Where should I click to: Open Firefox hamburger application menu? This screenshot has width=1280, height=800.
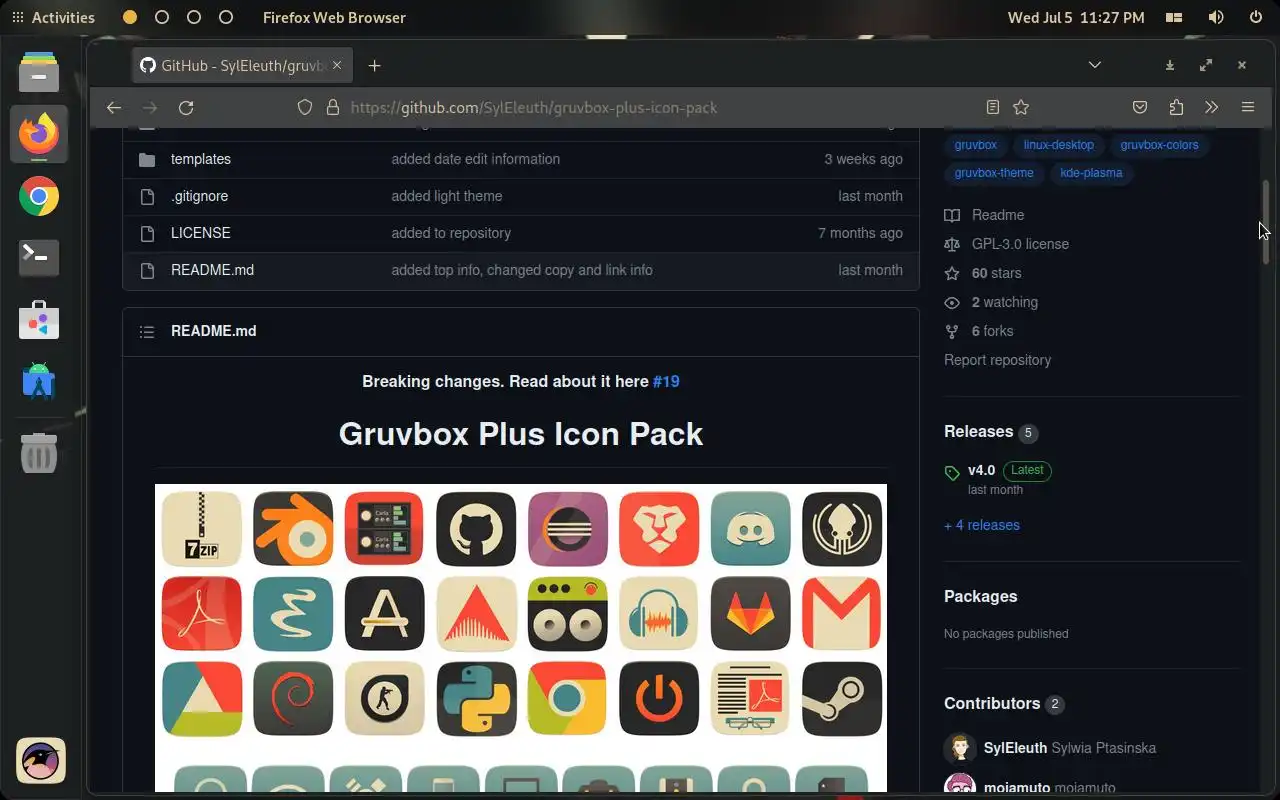[x=1248, y=108]
